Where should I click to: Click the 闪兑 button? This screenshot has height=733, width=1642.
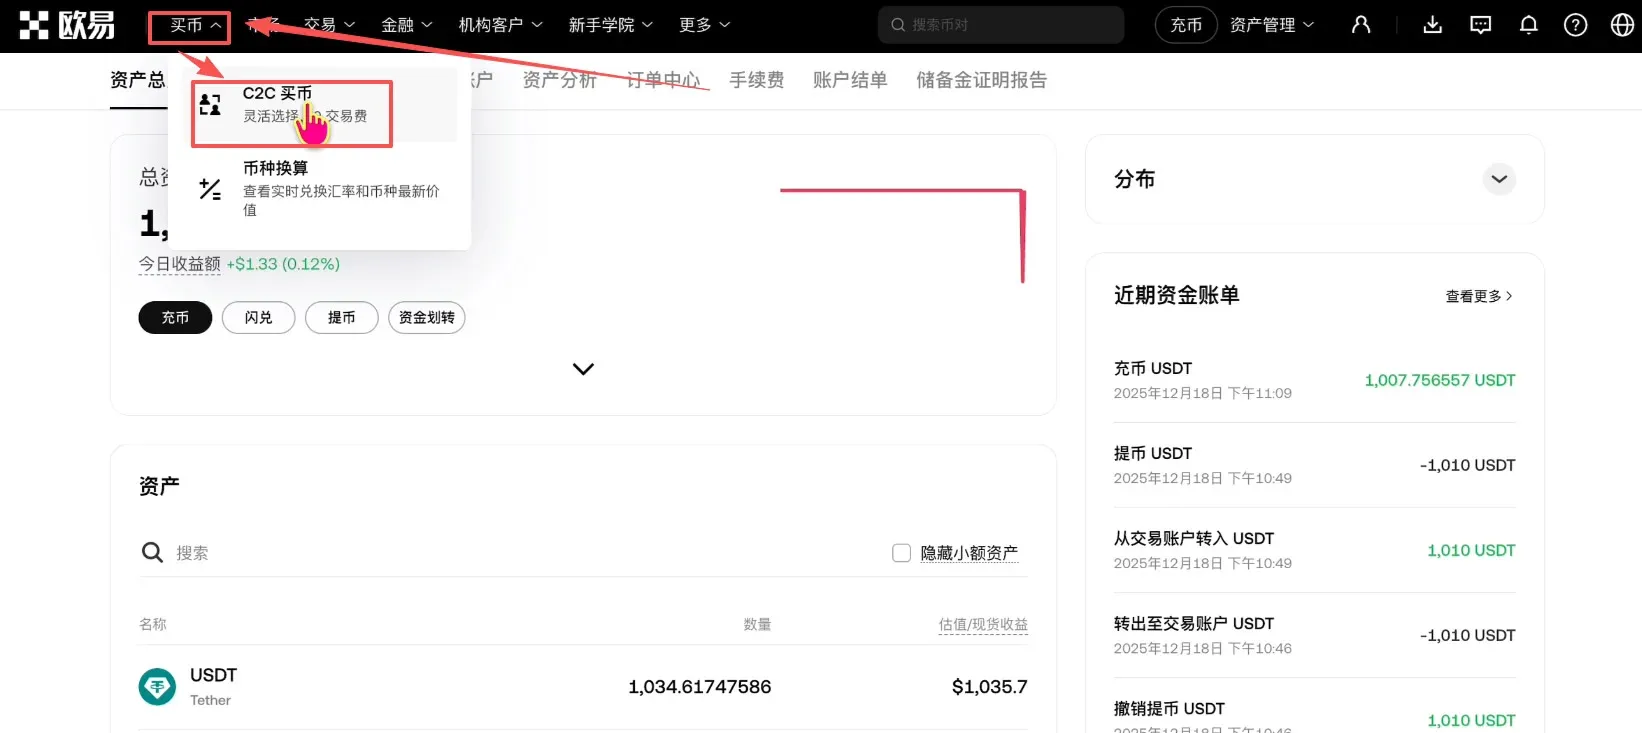coord(258,317)
